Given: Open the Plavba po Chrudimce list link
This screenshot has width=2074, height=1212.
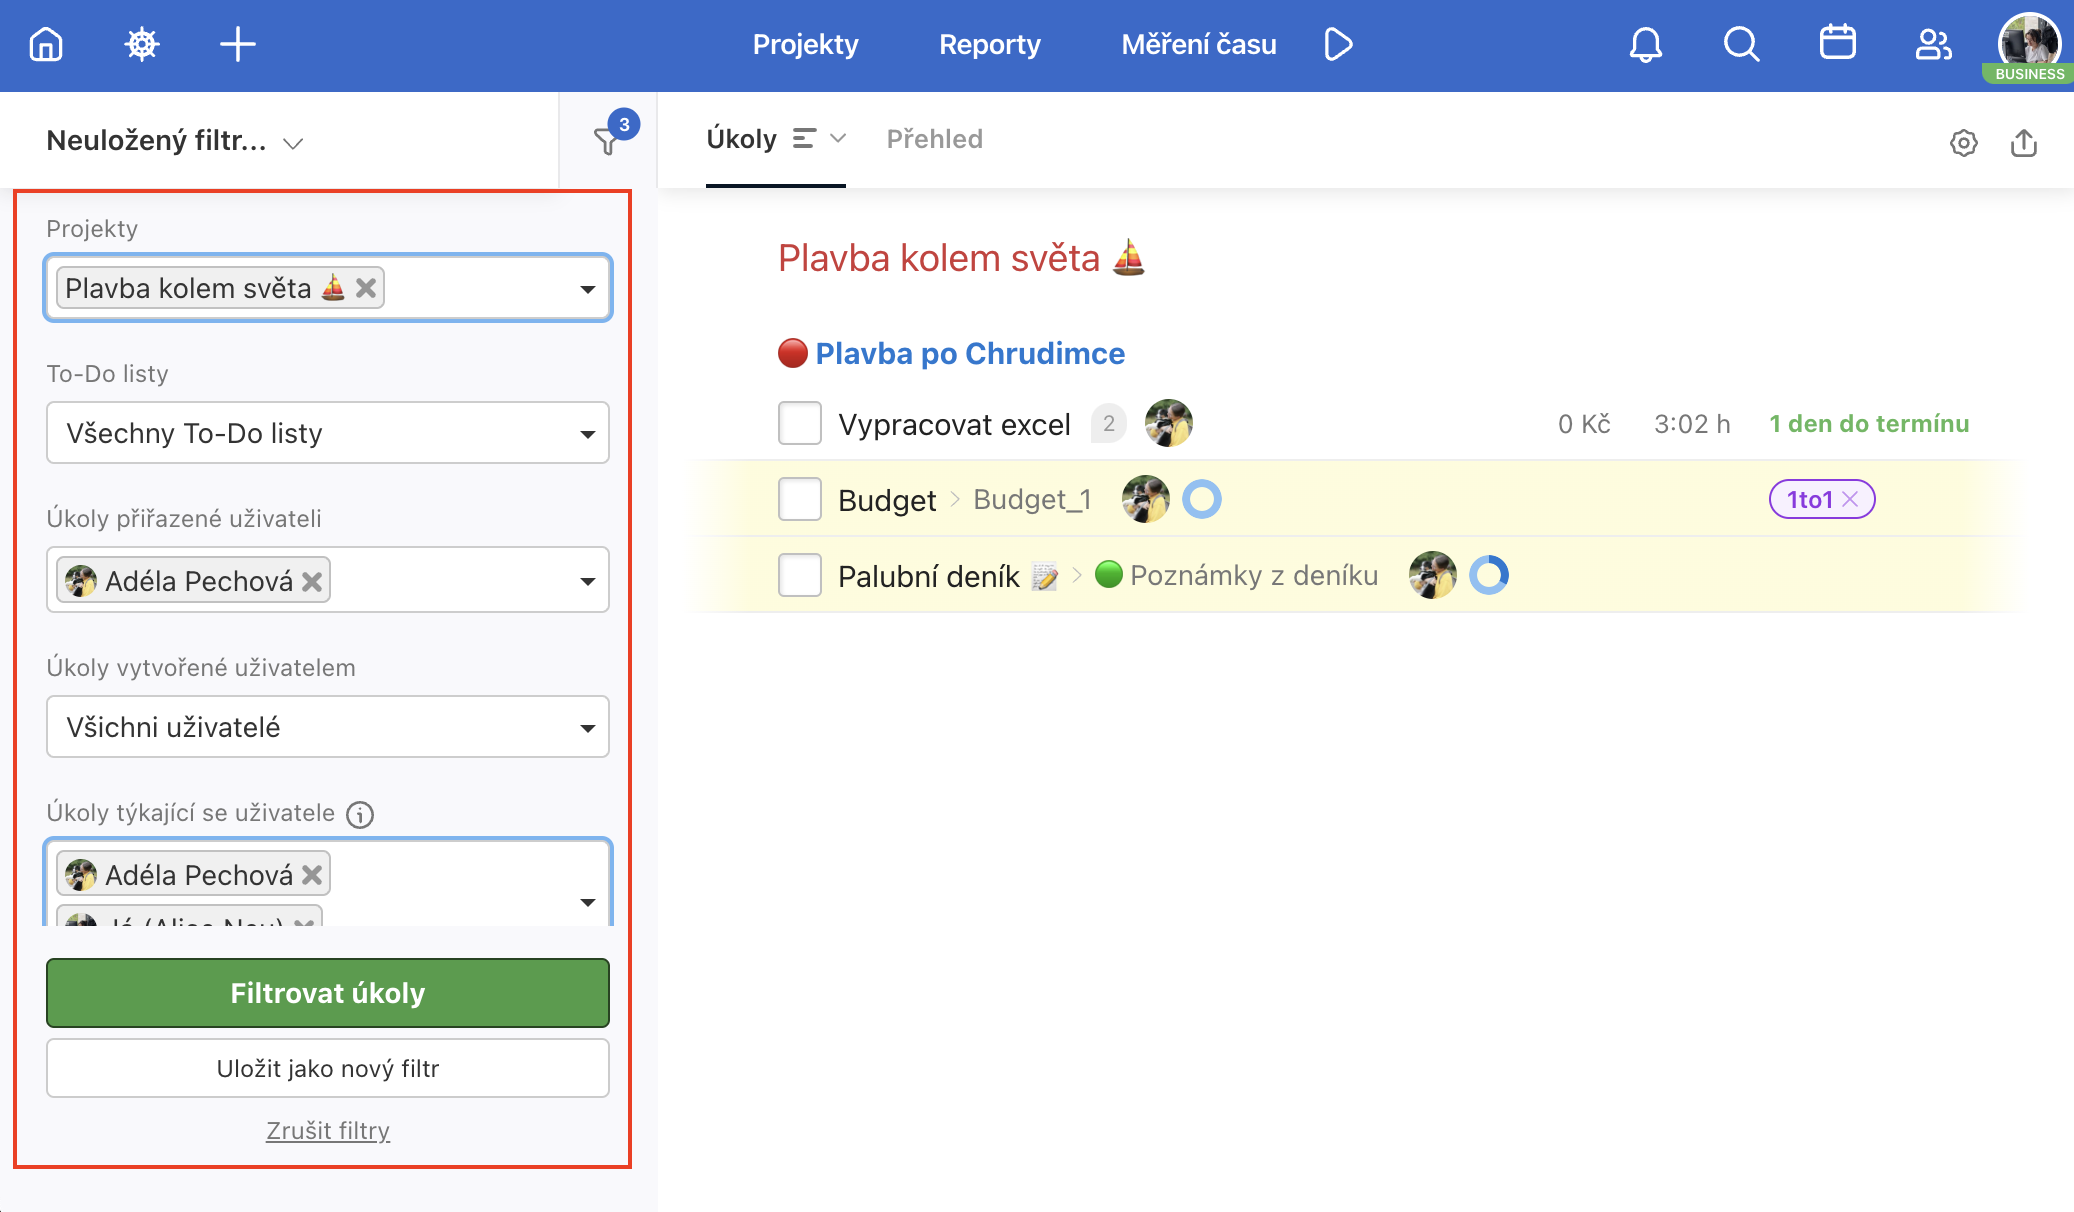Looking at the screenshot, I should coord(970,353).
